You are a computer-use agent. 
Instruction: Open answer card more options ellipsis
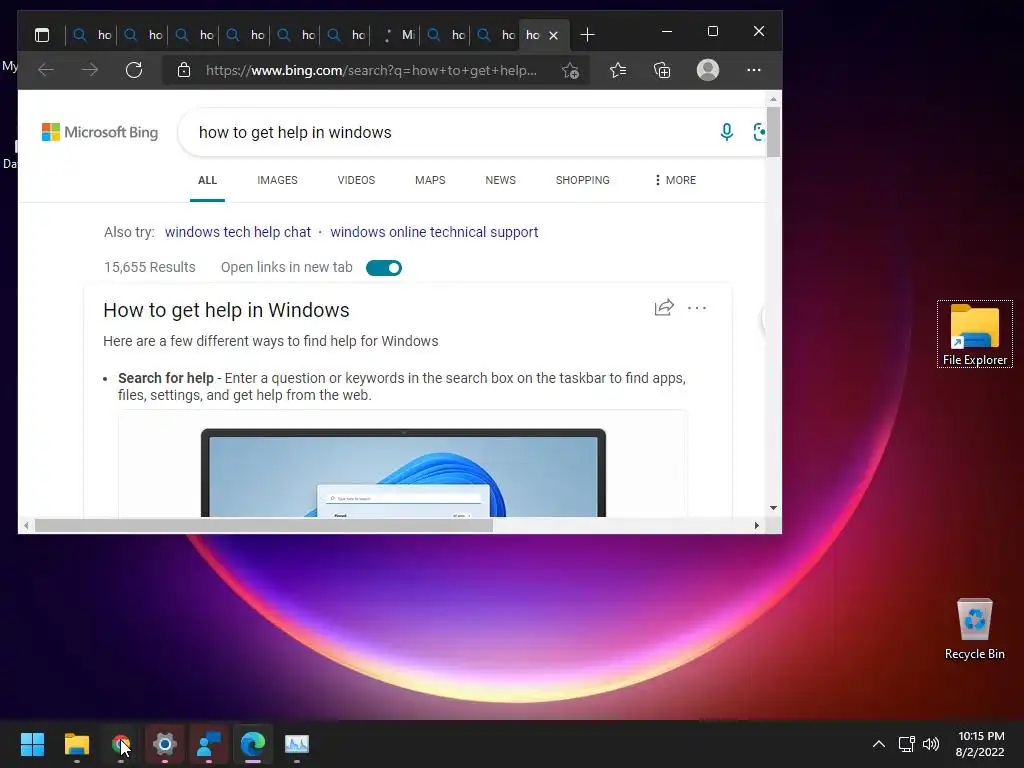click(697, 308)
